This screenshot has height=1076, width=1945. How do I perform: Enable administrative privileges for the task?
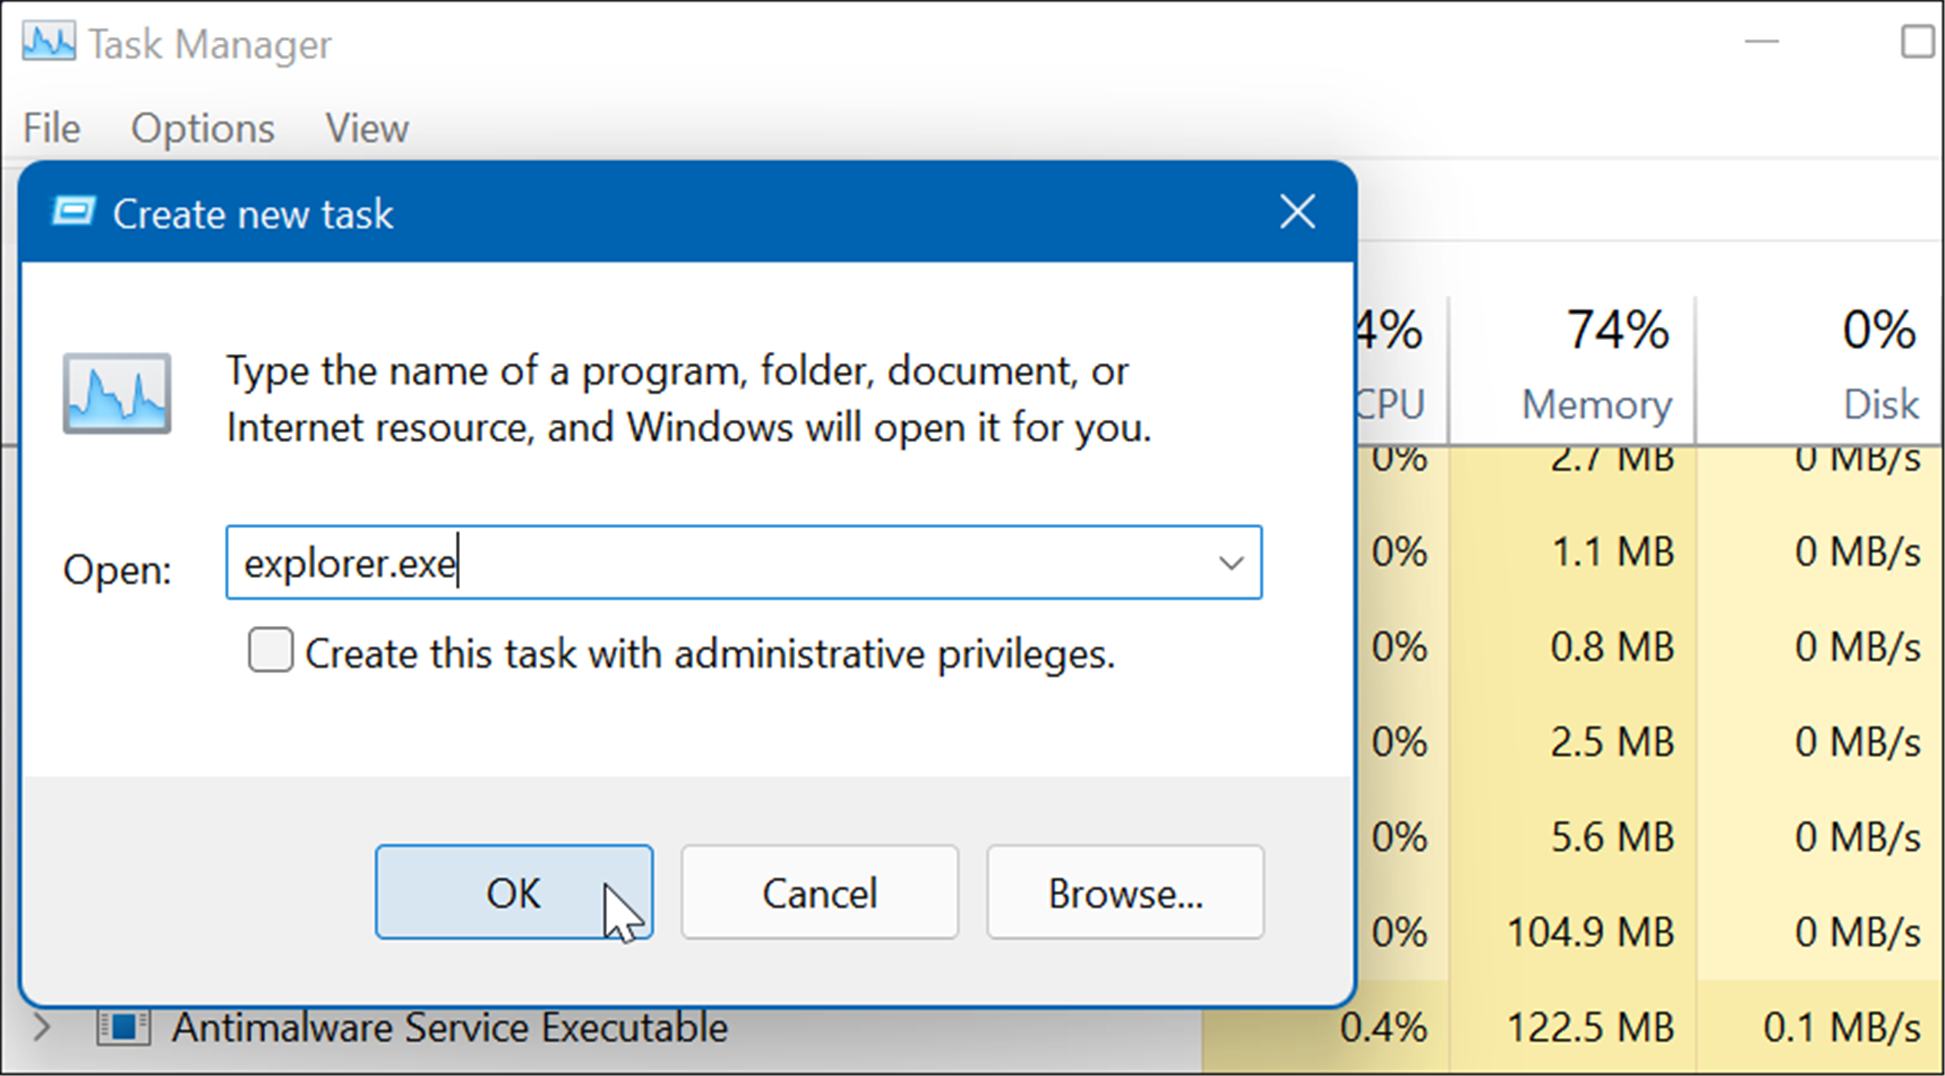270,651
